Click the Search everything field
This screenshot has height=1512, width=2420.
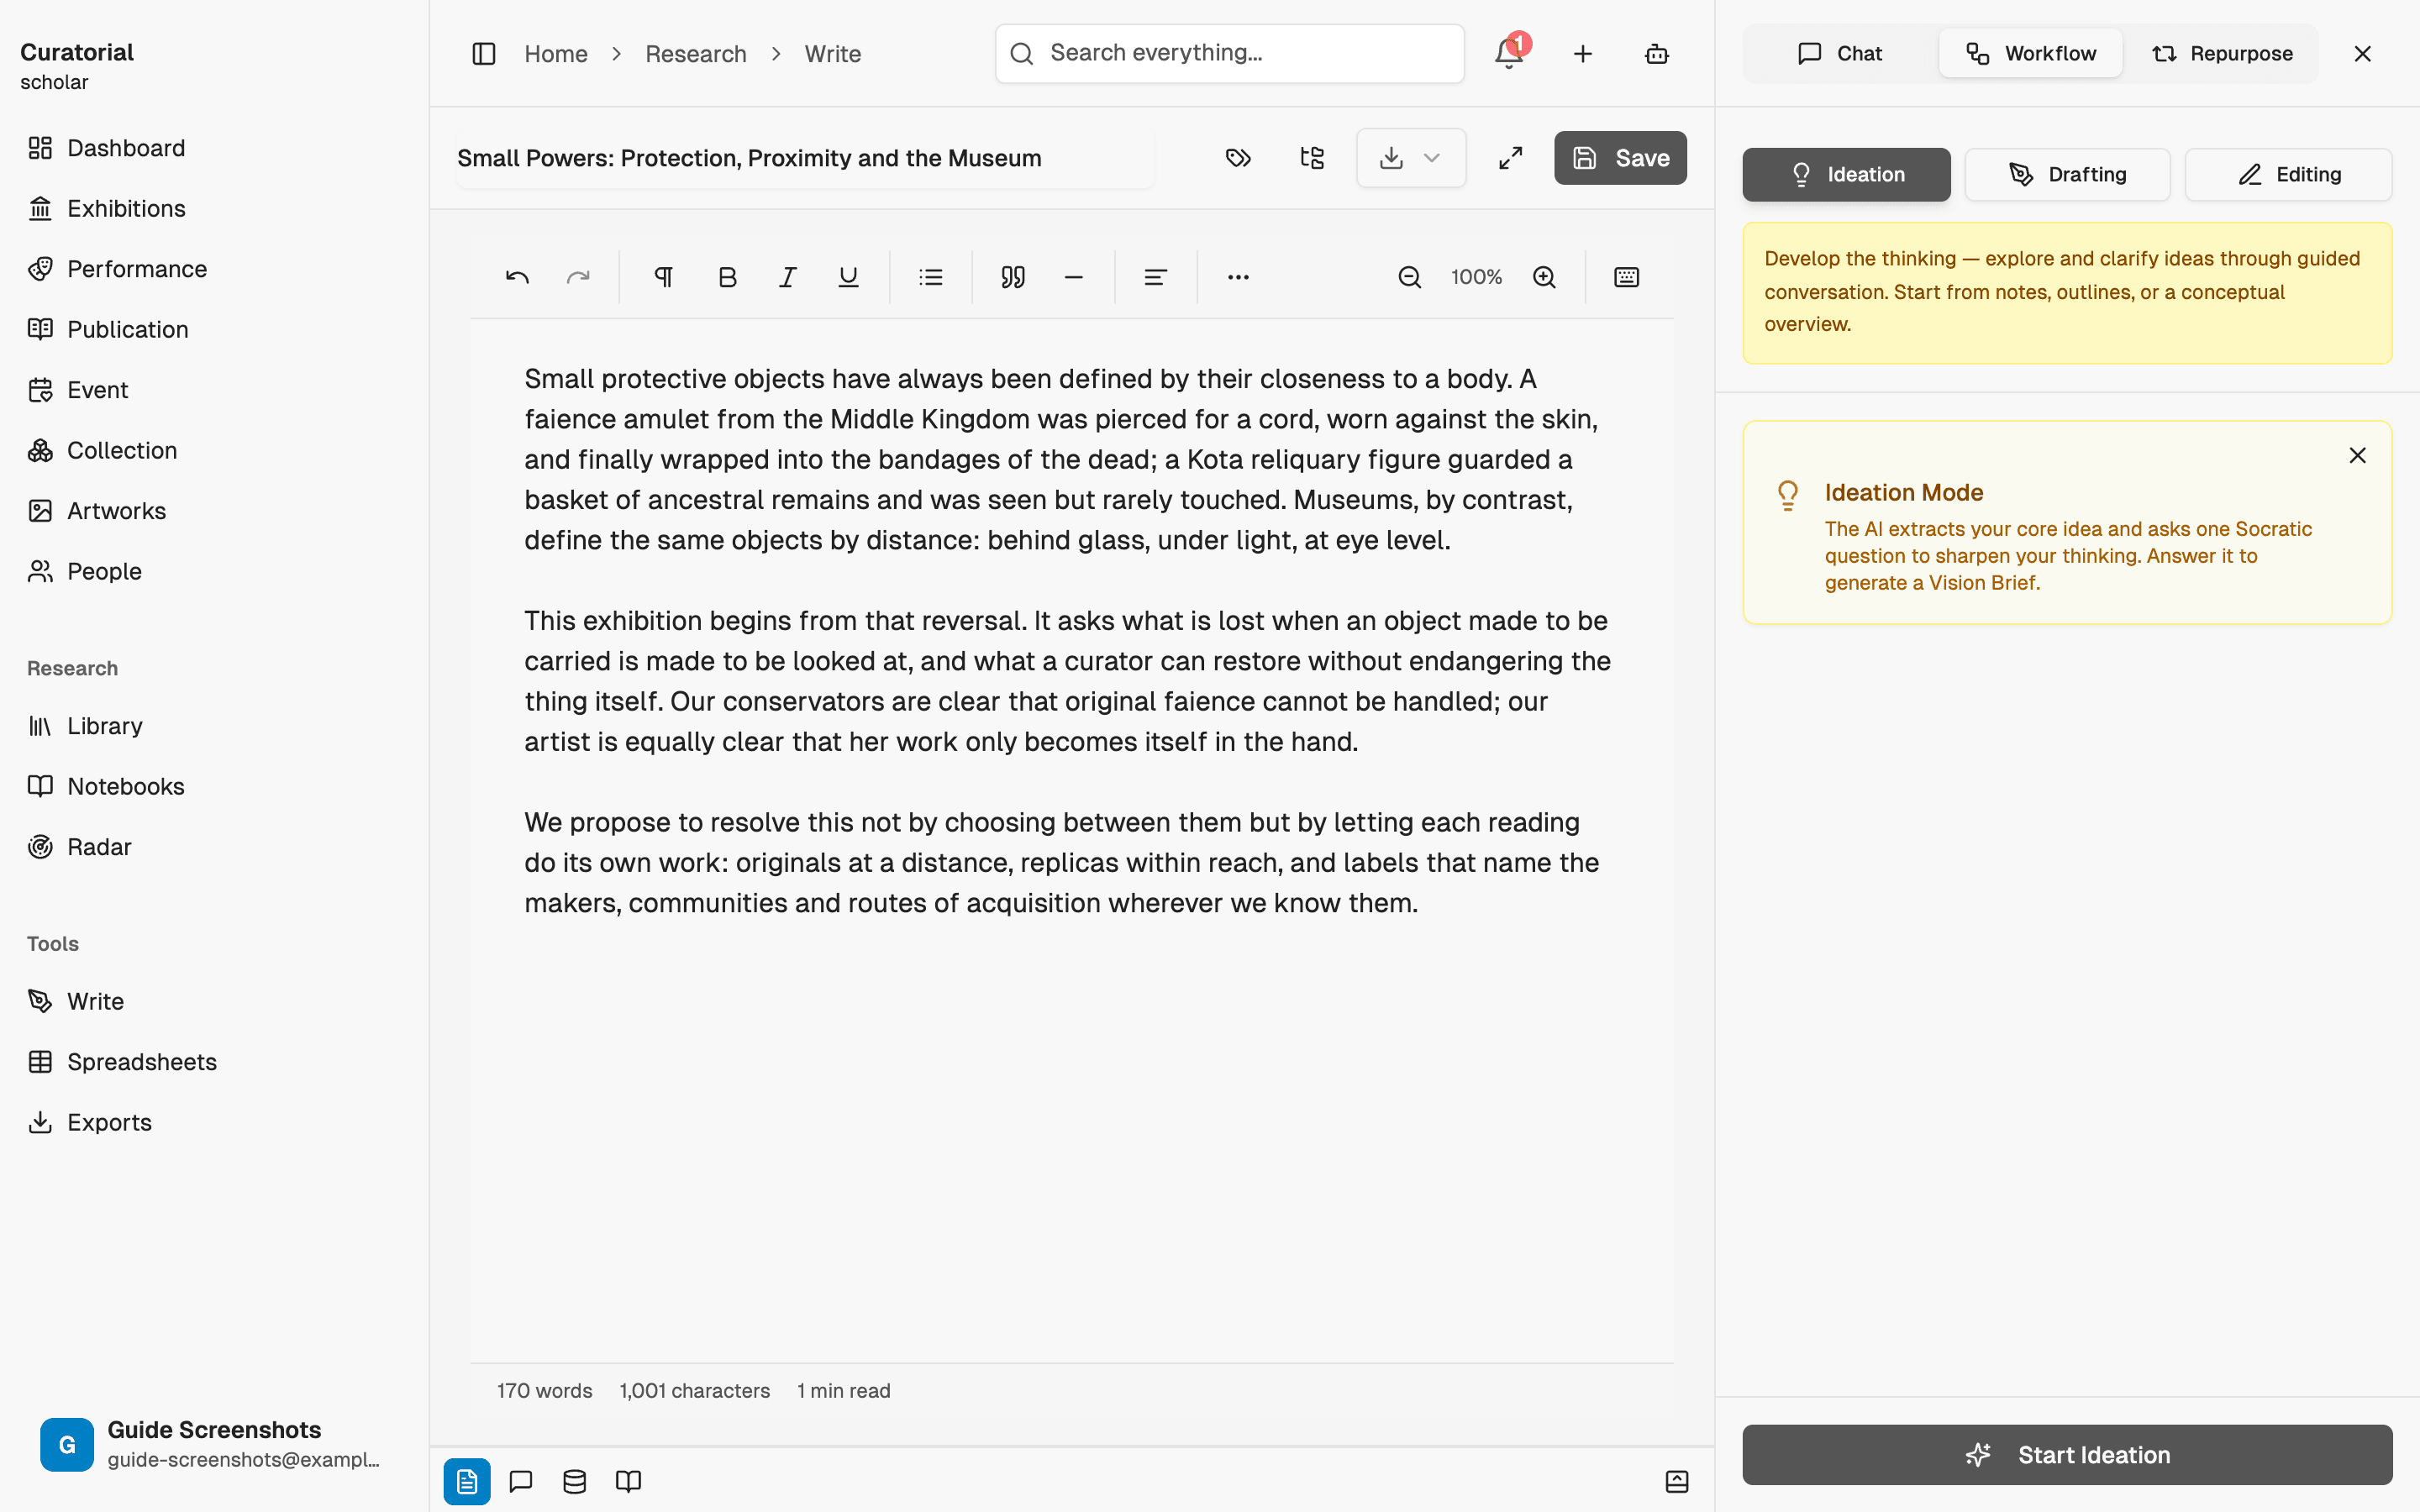[x=1230, y=54]
